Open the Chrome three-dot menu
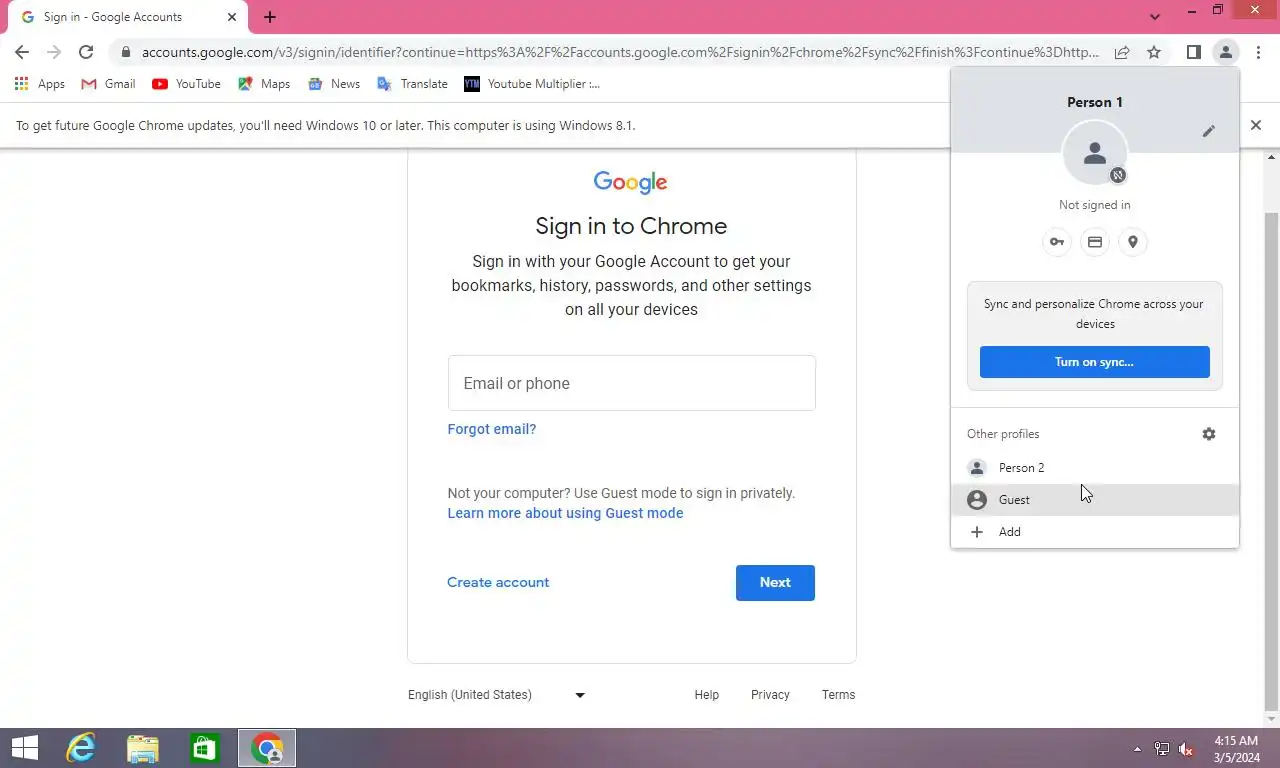The image size is (1280, 768). point(1258,52)
